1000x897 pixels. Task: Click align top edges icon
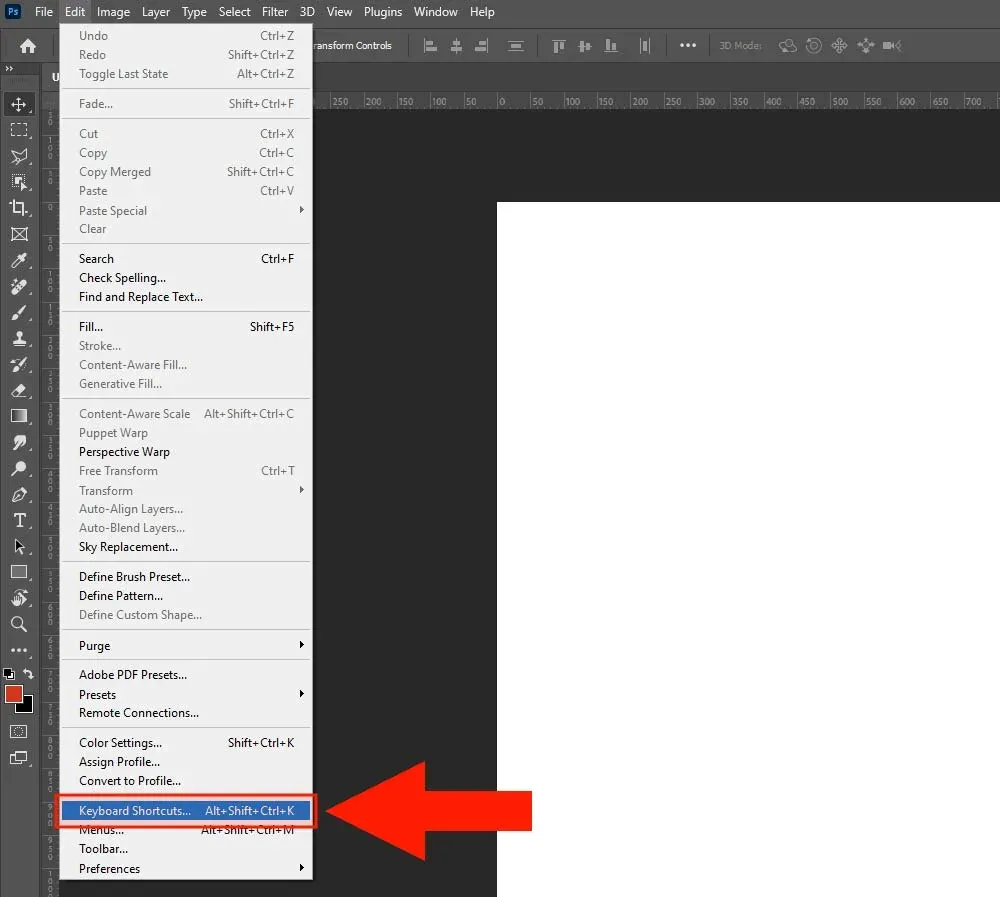[559, 46]
